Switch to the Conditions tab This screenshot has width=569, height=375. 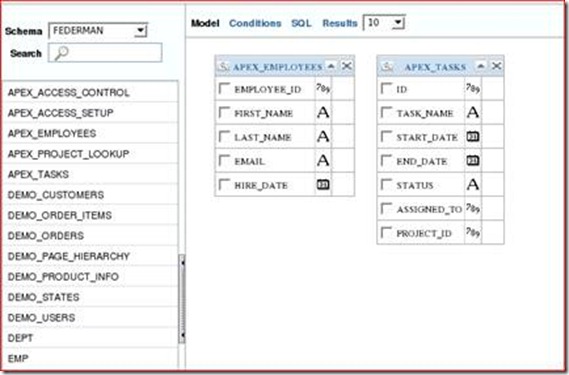(255, 23)
